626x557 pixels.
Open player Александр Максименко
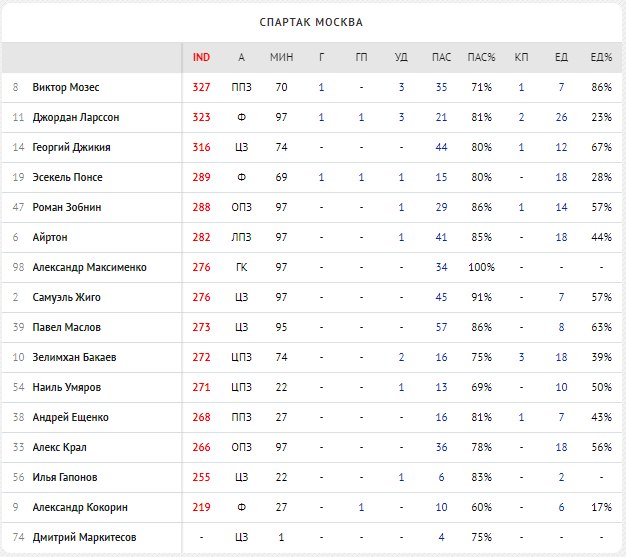click(x=89, y=267)
